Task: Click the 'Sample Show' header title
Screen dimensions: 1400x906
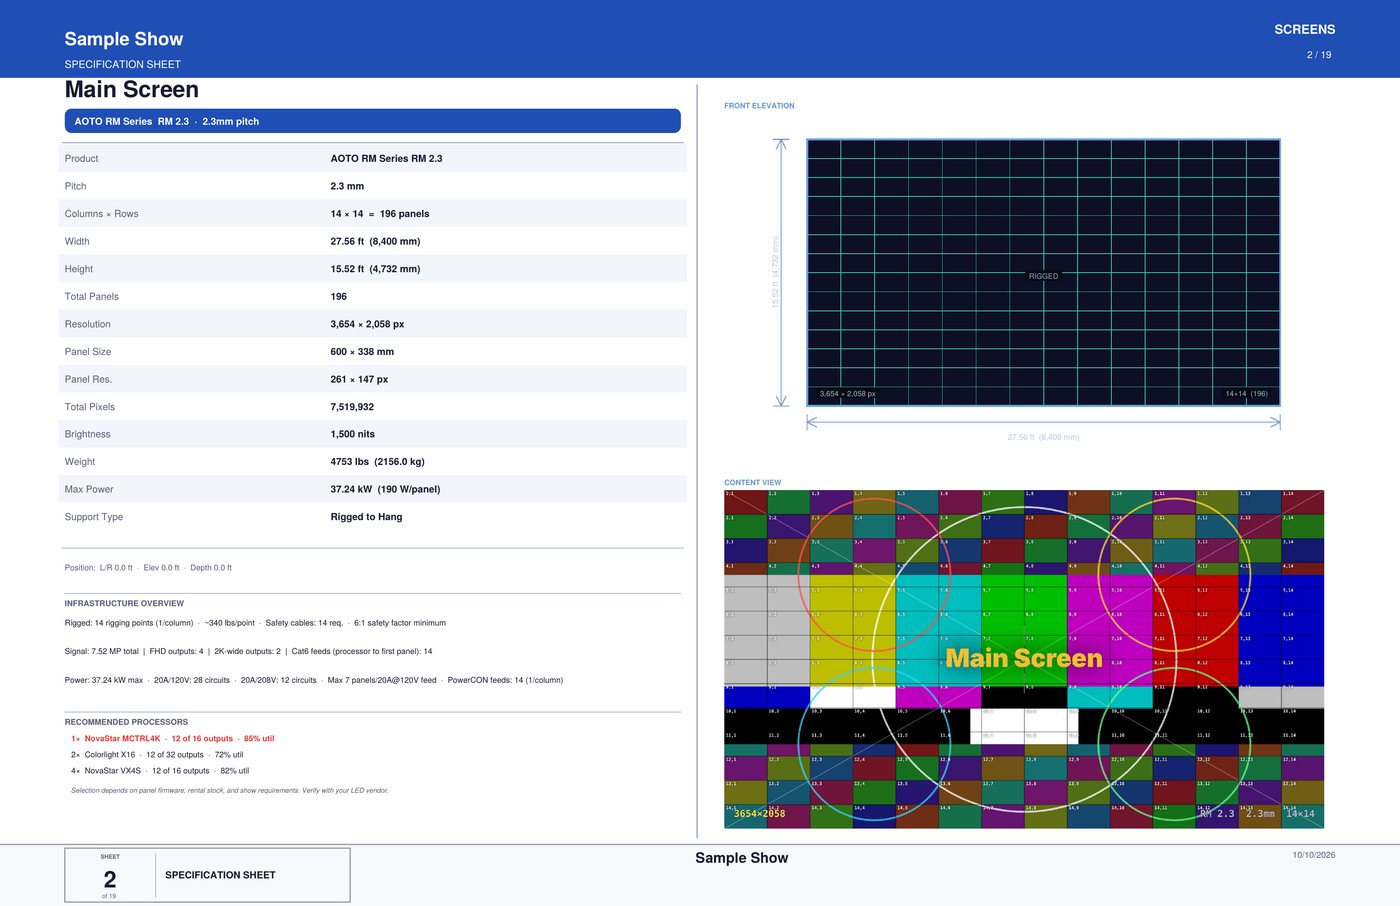Action: (x=124, y=39)
